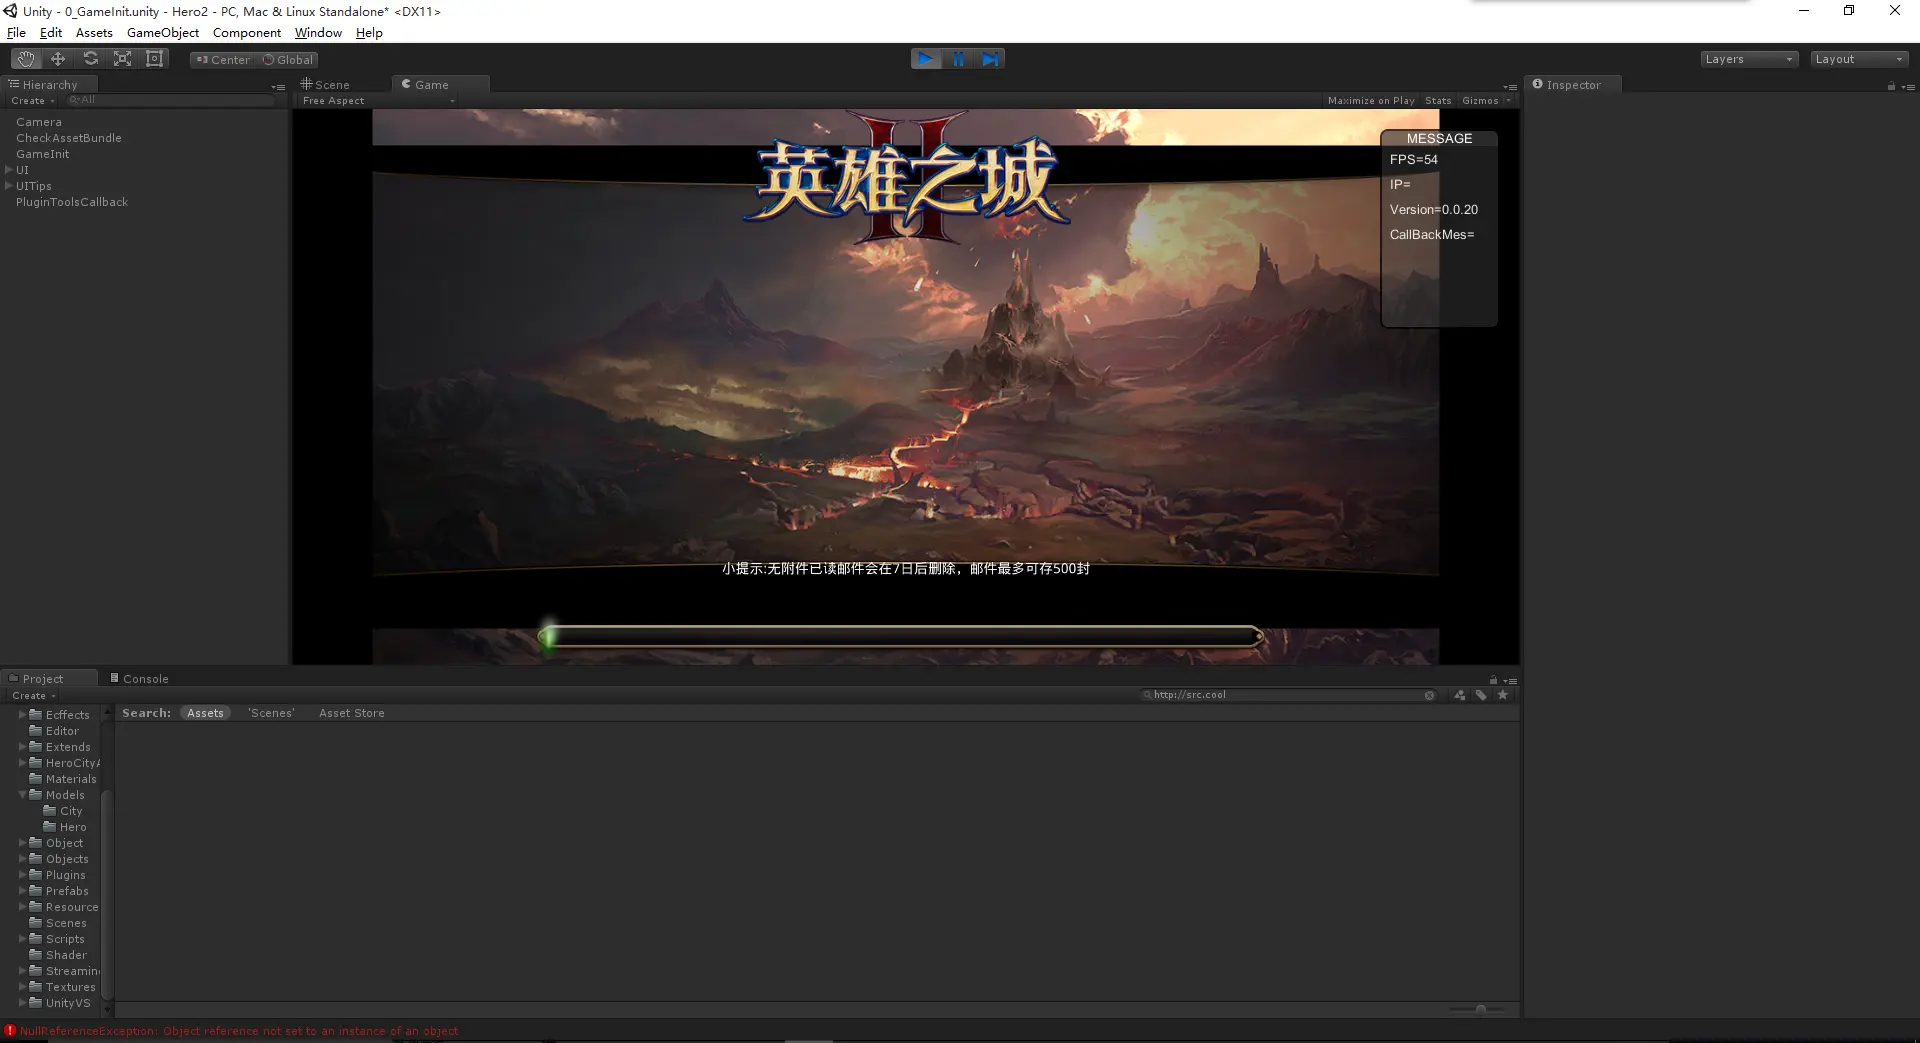Open Hierarchy panel options menu

[278, 87]
